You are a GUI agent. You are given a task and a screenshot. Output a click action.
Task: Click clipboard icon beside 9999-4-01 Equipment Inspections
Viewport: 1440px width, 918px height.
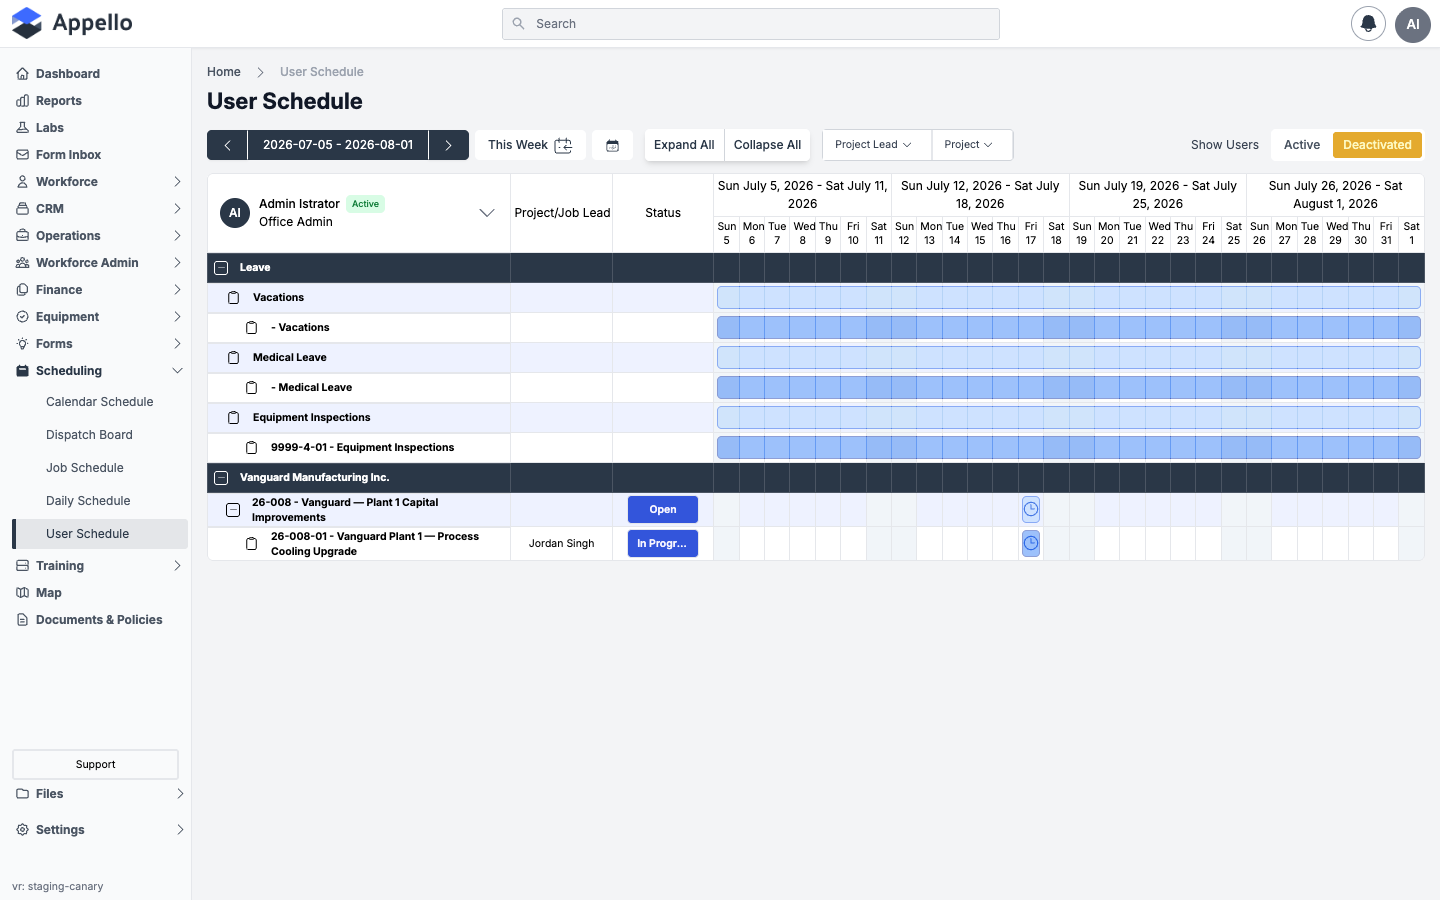pos(252,448)
